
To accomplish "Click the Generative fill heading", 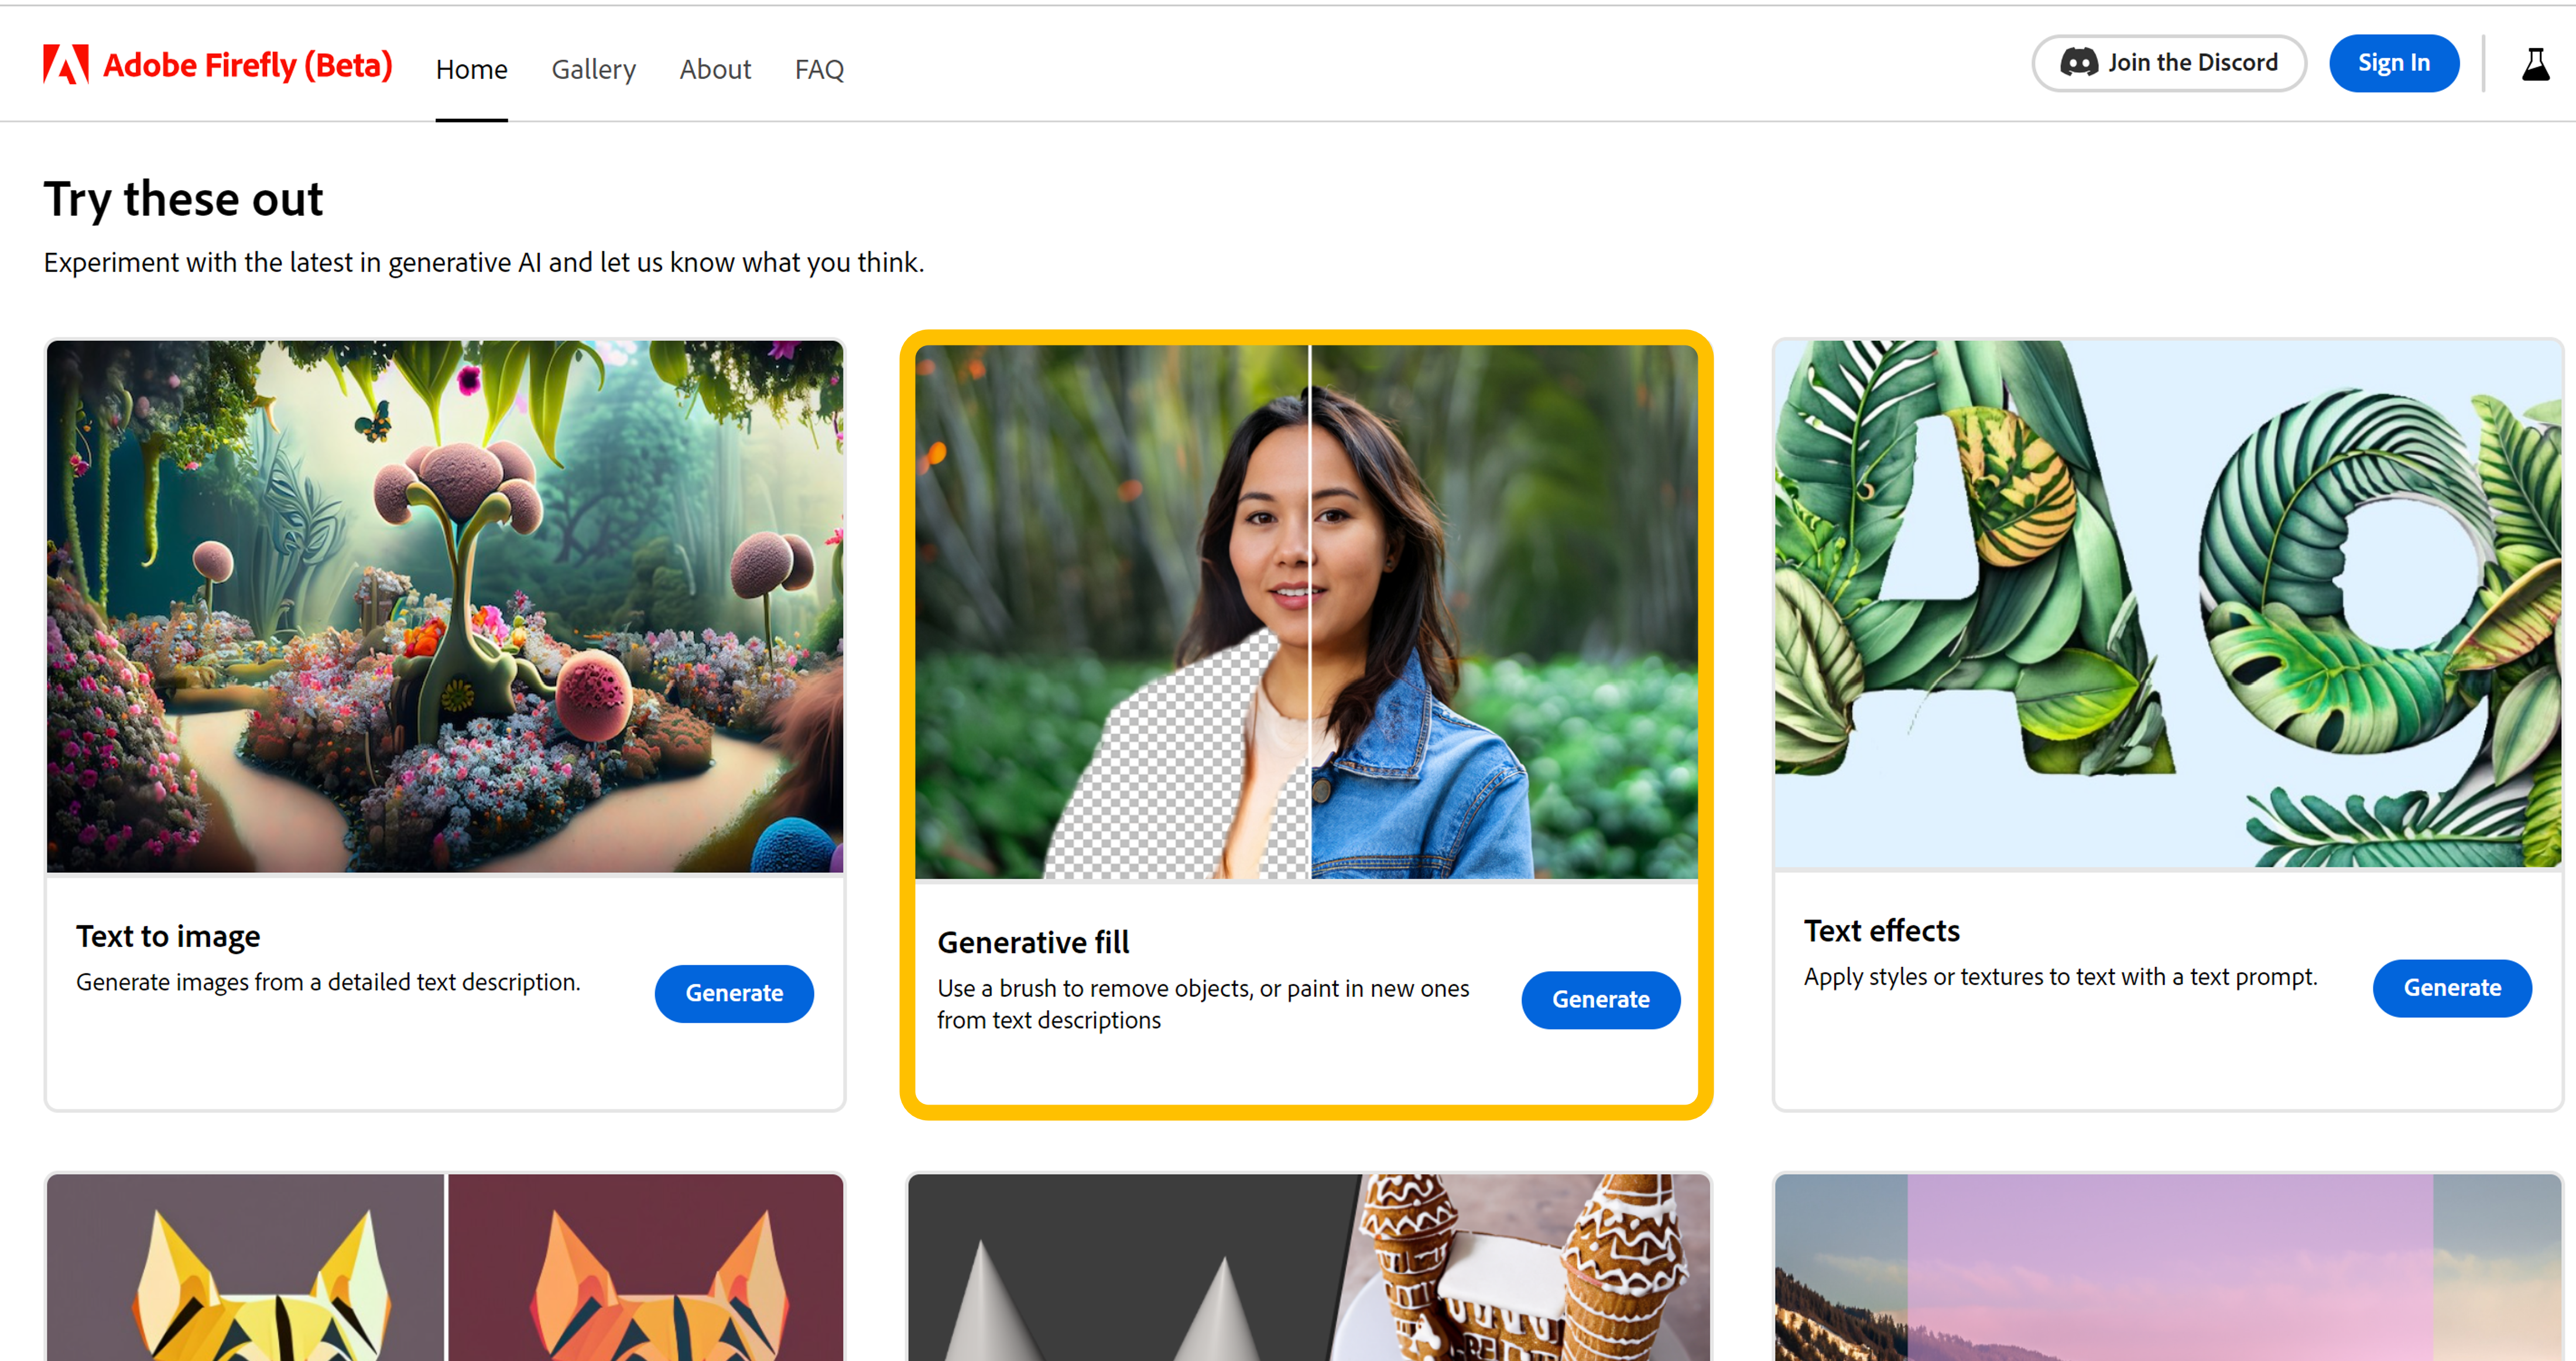I will [x=1033, y=942].
